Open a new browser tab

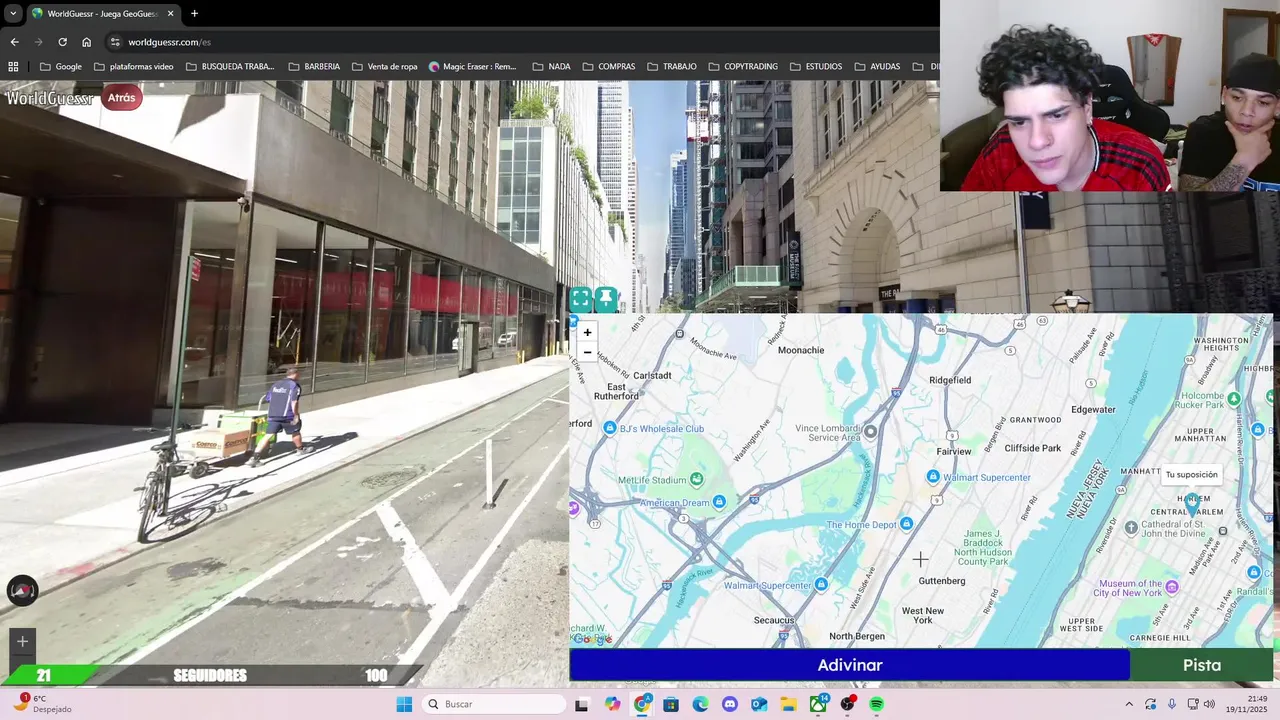[194, 14]
